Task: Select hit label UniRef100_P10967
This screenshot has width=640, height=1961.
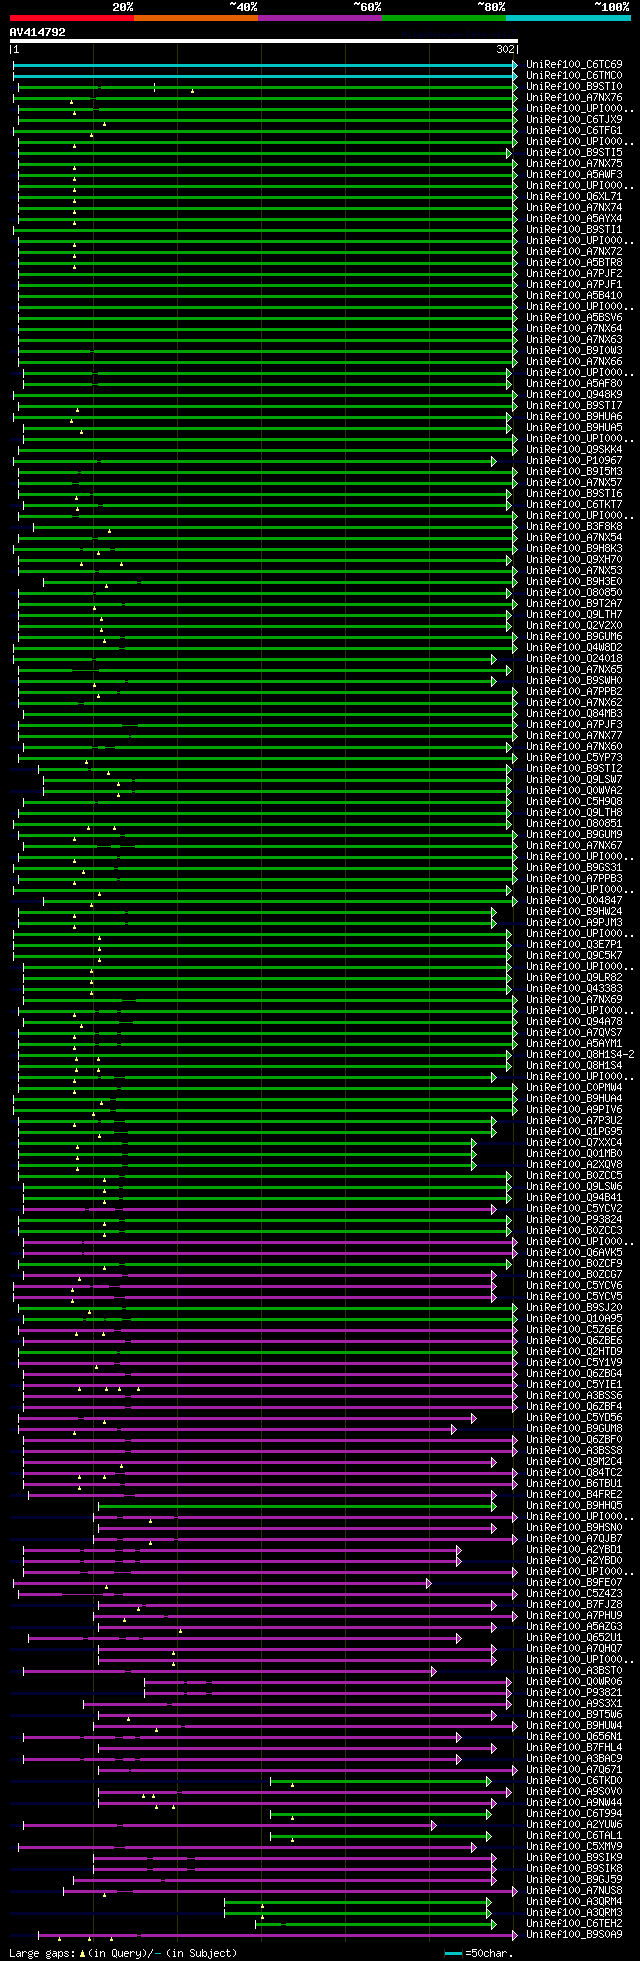Action: [574, 461]
